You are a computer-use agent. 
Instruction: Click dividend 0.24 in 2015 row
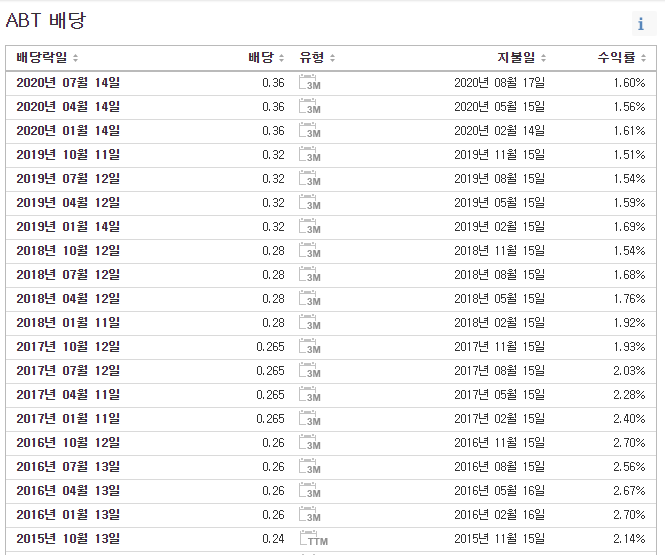click(273, 539)
